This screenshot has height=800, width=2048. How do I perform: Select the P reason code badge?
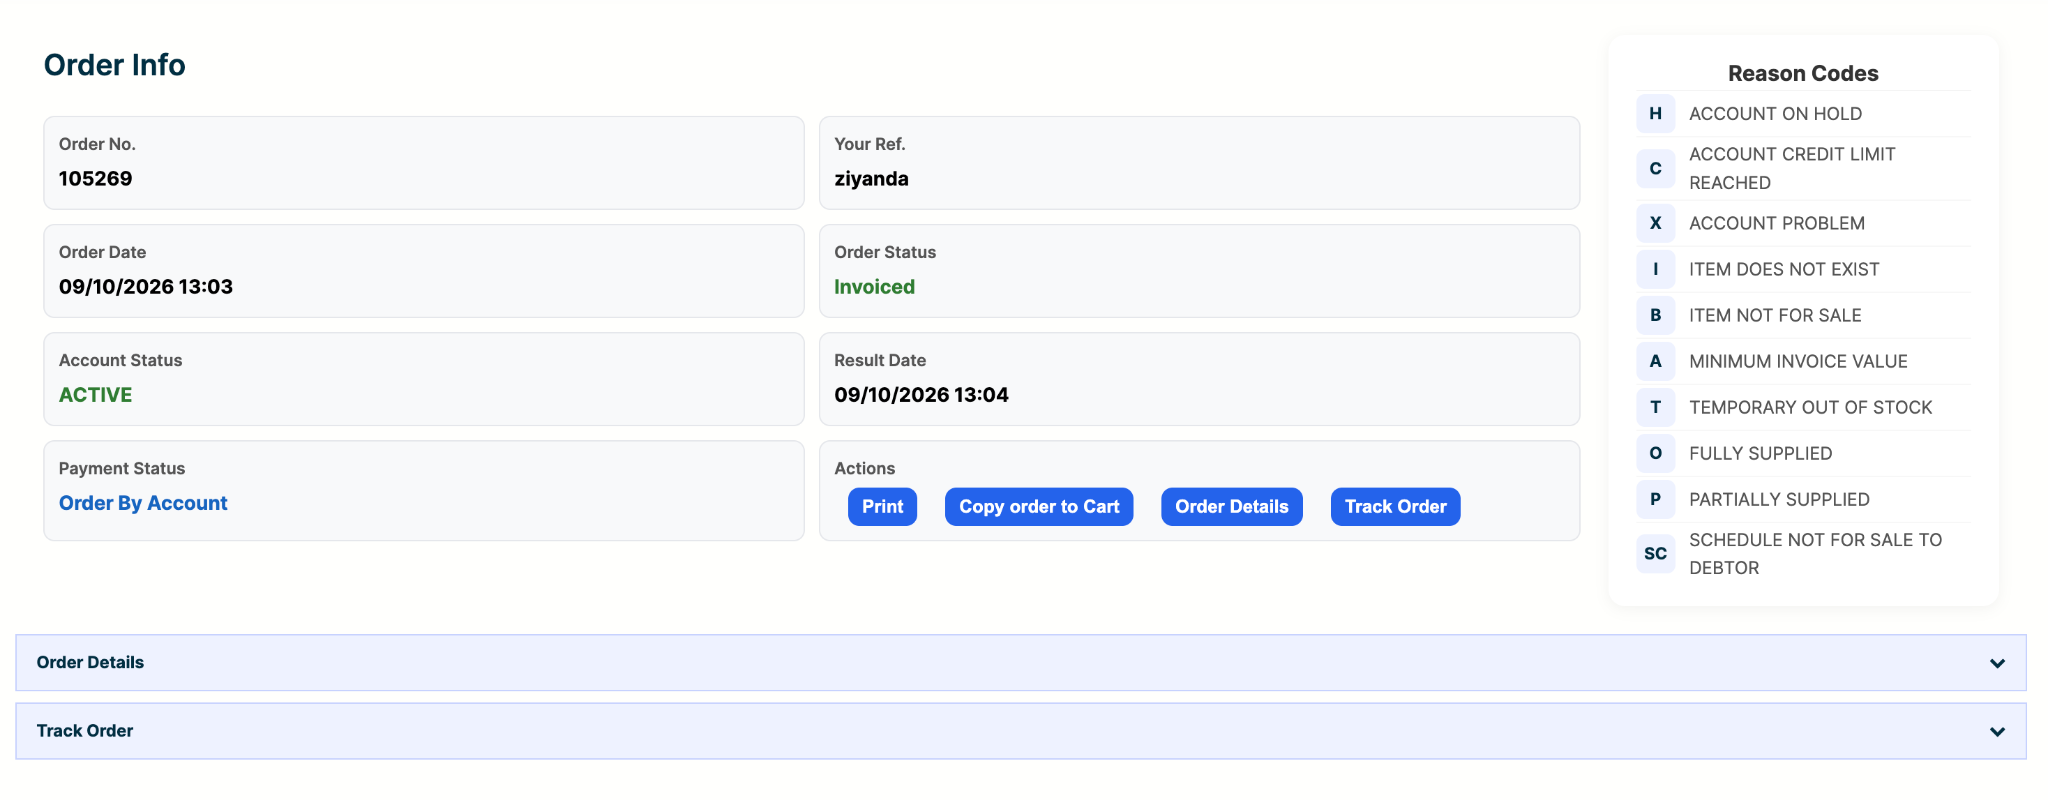click(x=1655, y=499)
